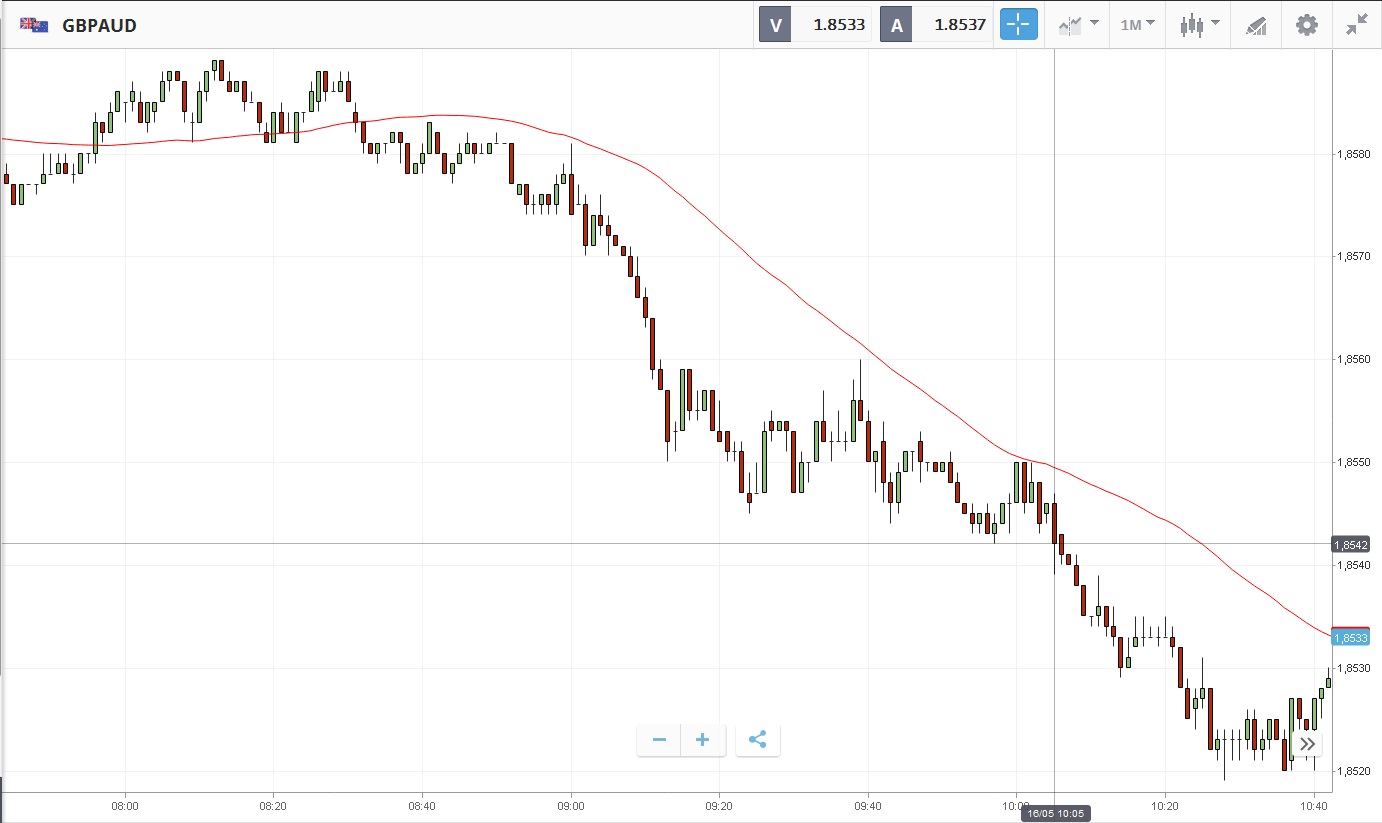1382x823 pixels.
Task: Click the GBPAUD flag icon
Action: 34,25
